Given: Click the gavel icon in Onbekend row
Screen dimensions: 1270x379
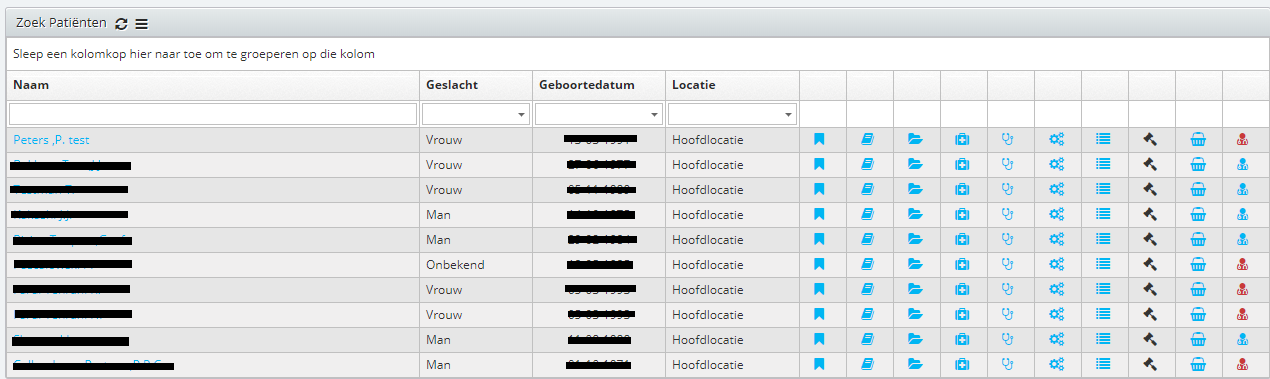Looking at the screenshot, I should [x=1150, y=265].
